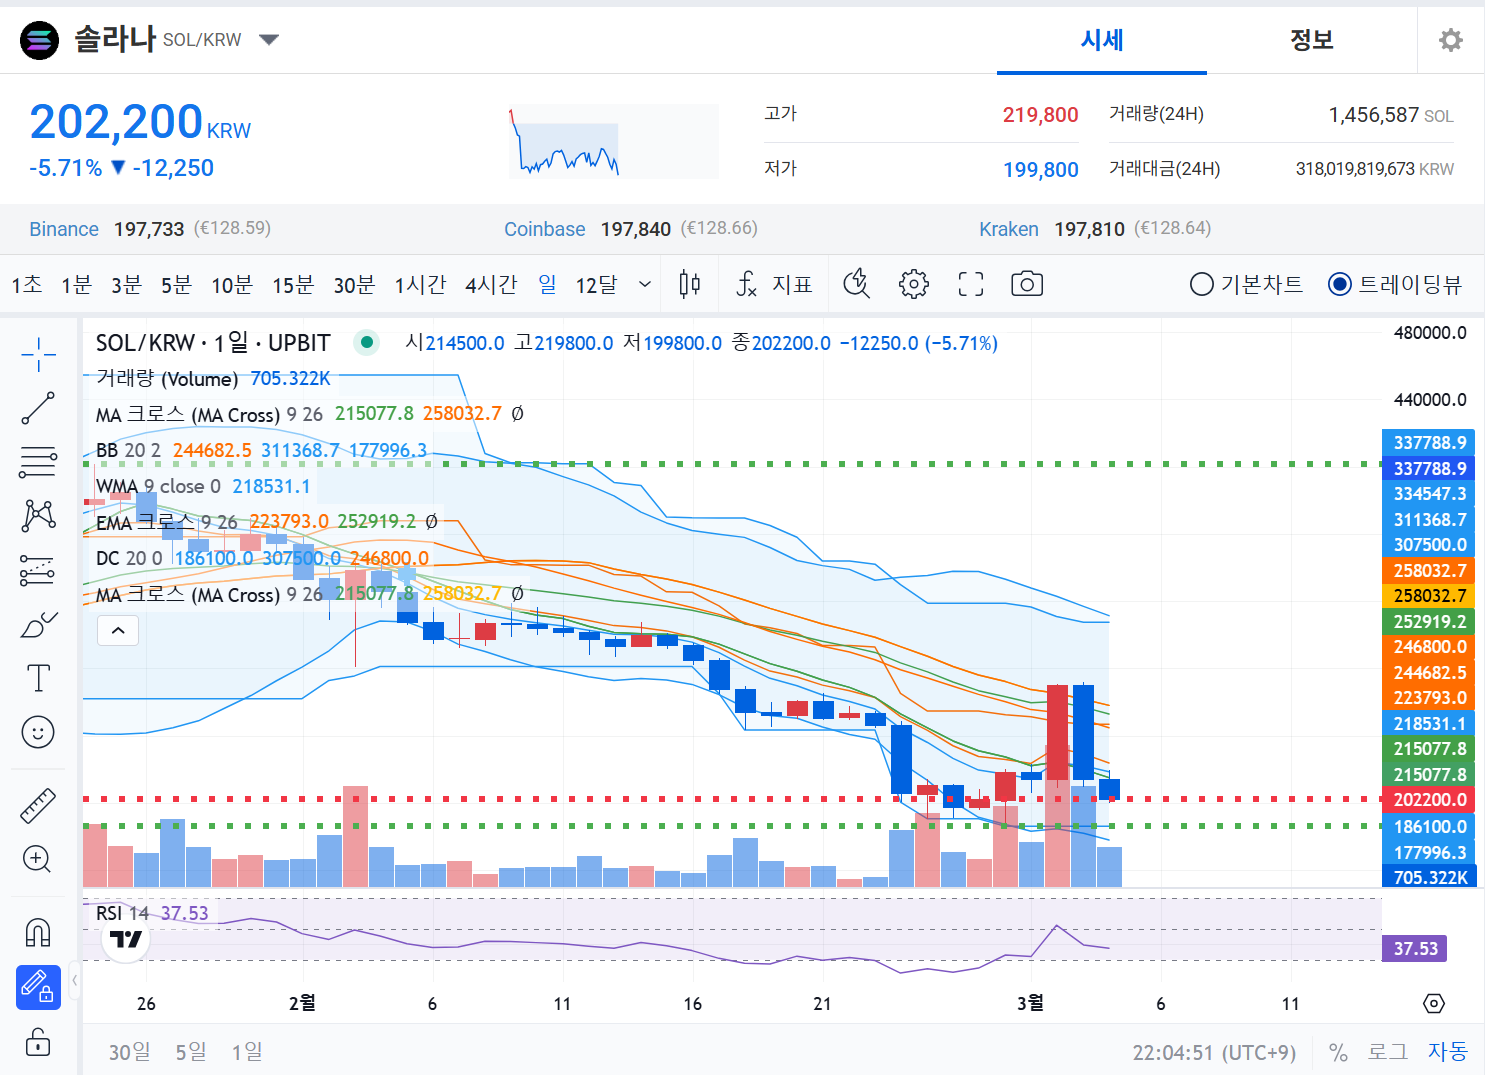Open the forecasting and measurement tools
Screen dimensions: 1485x1075
[x=38, y=570]
